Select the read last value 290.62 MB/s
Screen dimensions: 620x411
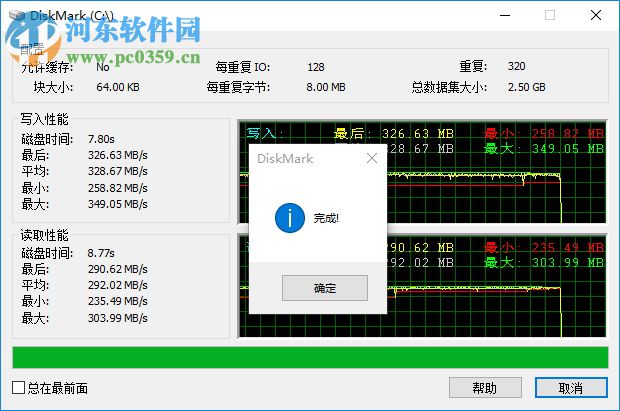click(x=118, y=269)
